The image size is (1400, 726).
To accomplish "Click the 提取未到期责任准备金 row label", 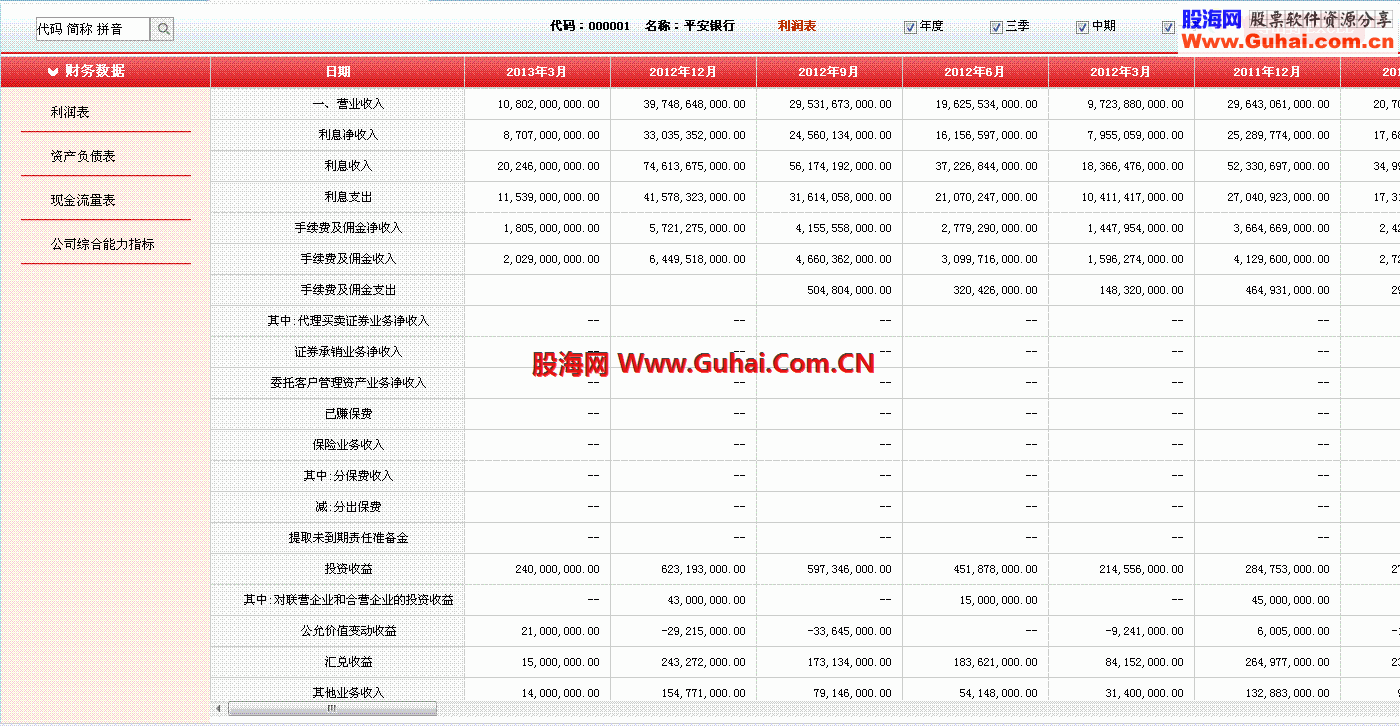I will point(348,538).
